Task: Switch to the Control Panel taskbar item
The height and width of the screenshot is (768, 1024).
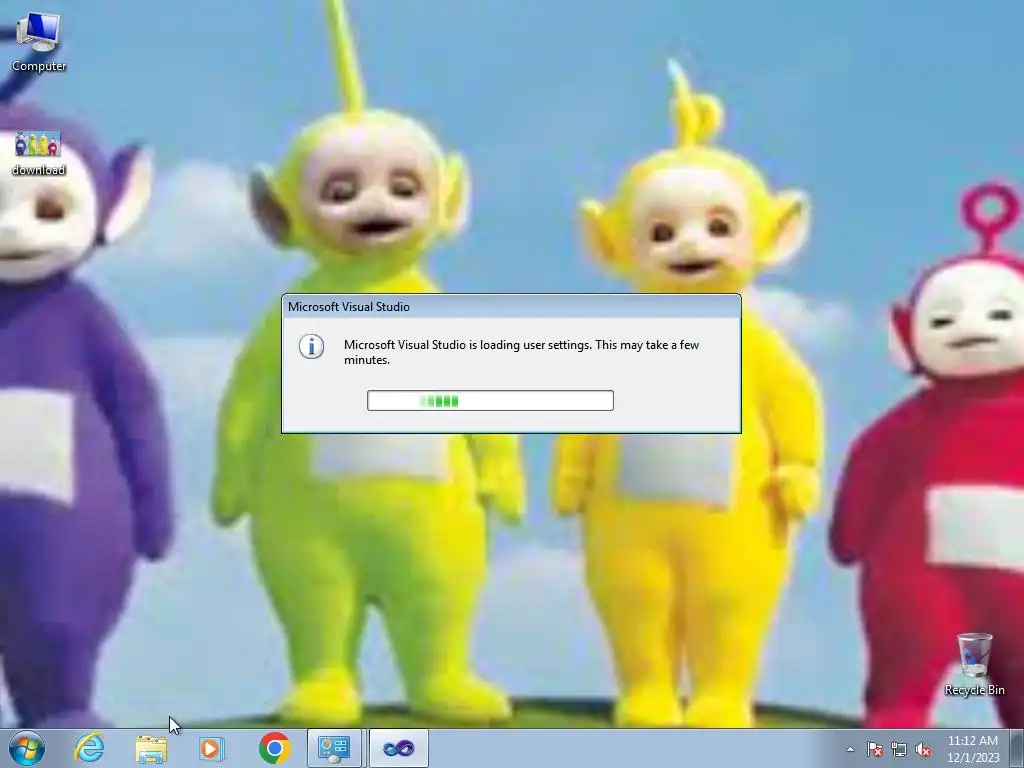Action: tap(334, 748)
